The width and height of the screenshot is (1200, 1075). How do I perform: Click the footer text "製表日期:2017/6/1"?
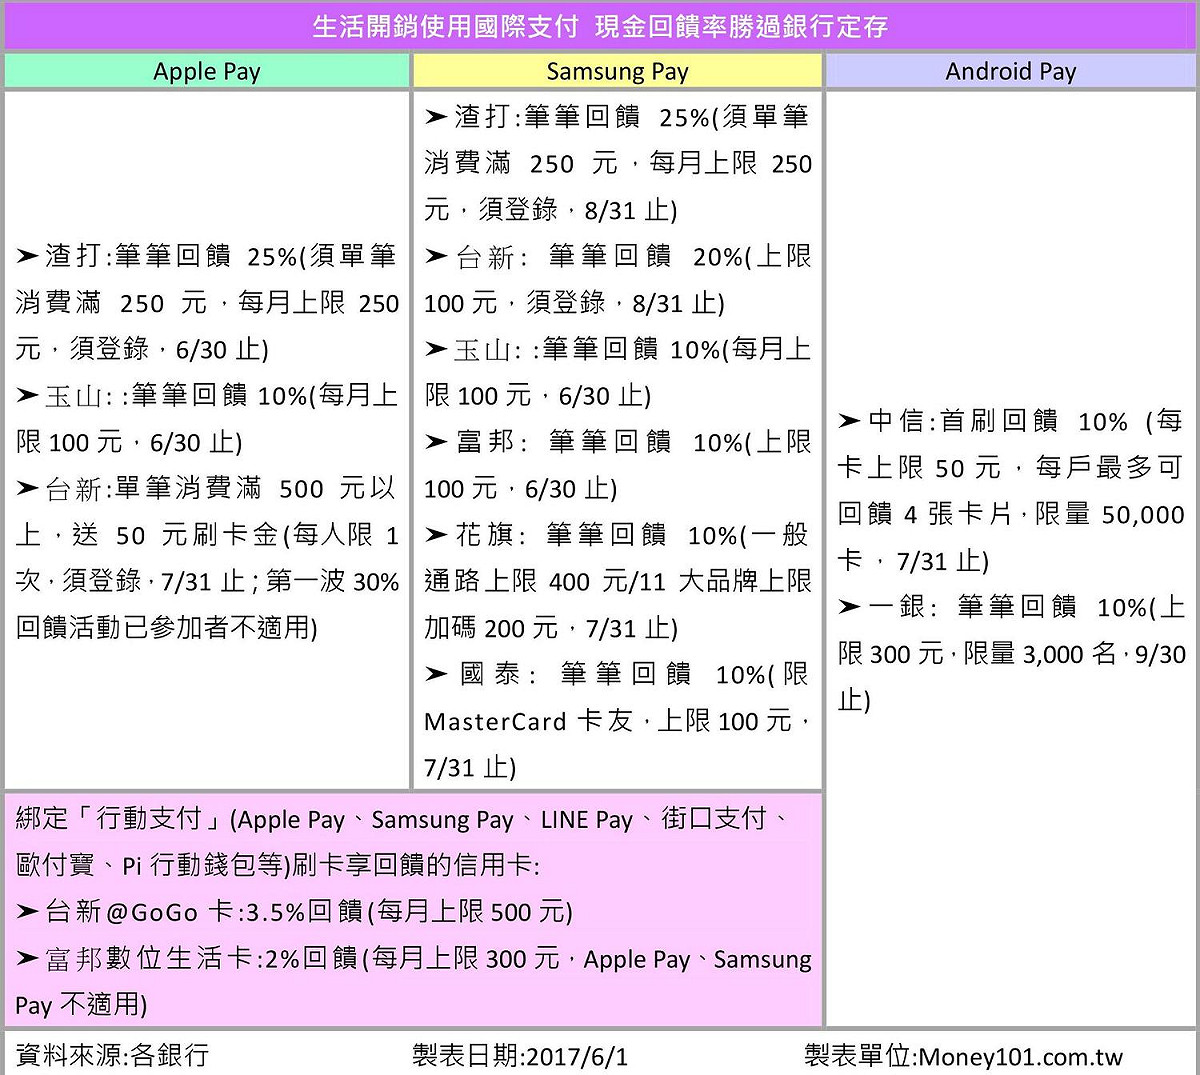(520, 1055)
